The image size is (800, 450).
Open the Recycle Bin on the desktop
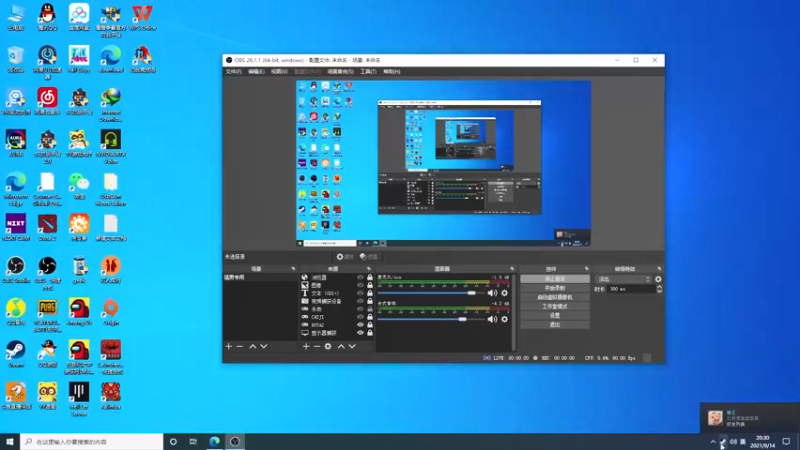(x=16, y=60)
